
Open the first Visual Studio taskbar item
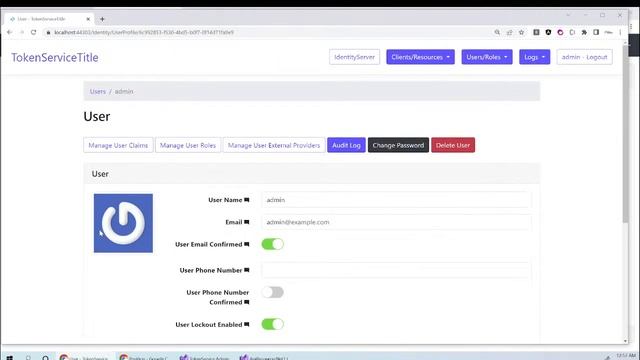click(204, 358)
